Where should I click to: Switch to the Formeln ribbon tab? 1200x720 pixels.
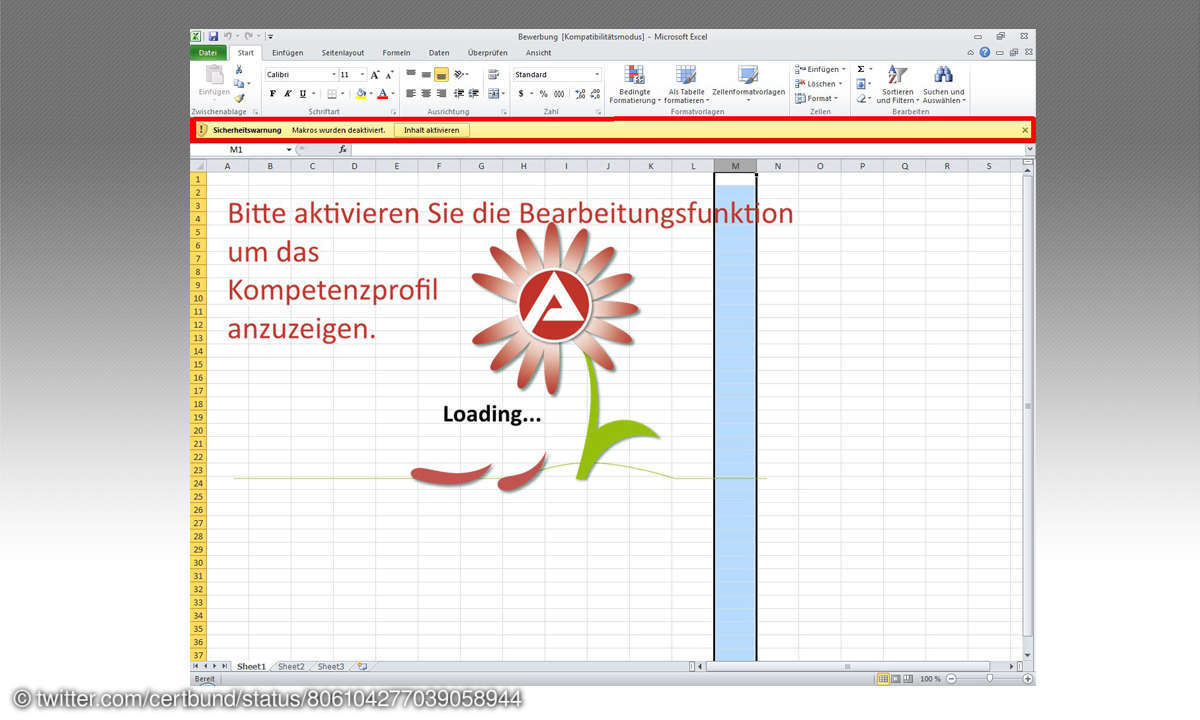tap(397, 52)
